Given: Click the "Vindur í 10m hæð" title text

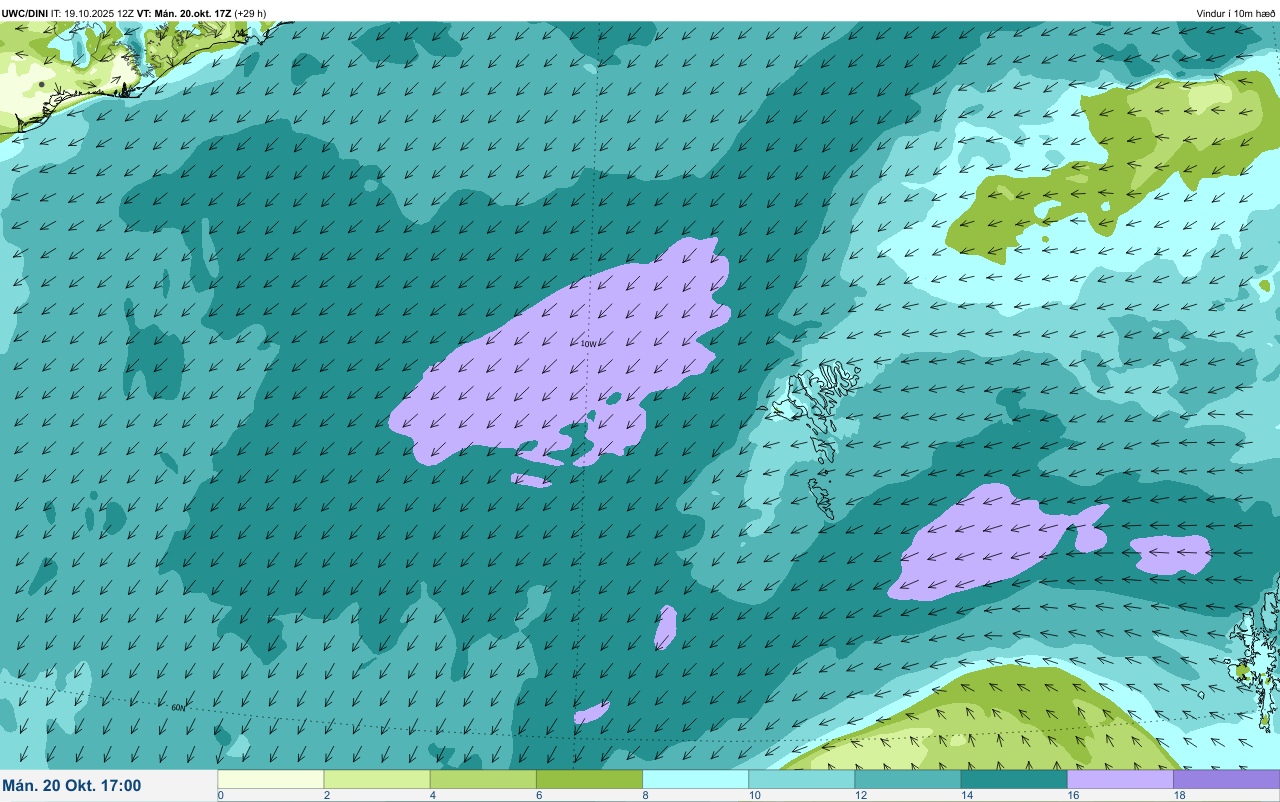Looking at the screenshot, I should coord(1236,13).
